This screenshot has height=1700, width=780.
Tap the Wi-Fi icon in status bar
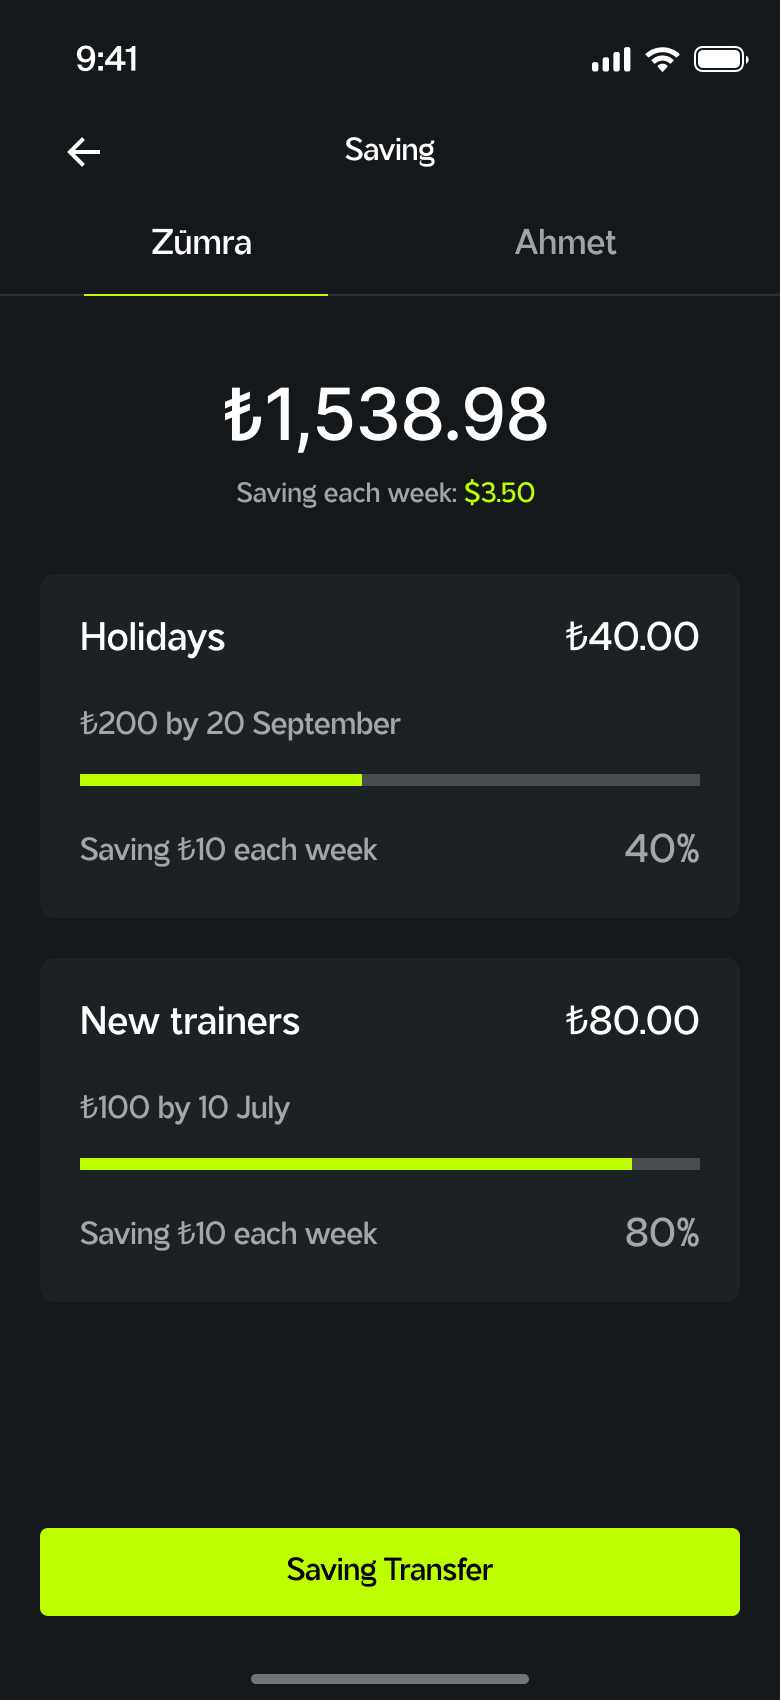(663, 58)
